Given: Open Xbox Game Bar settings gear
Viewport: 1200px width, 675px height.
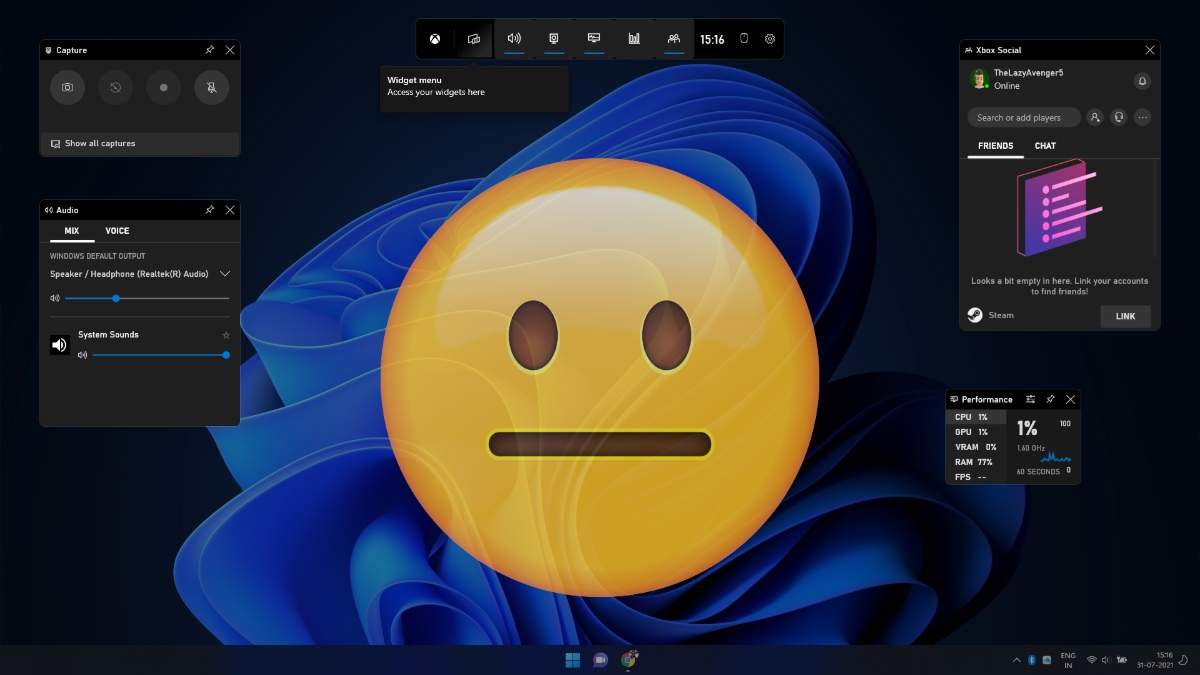Looking at the screenshot, I should coord(768,39).
